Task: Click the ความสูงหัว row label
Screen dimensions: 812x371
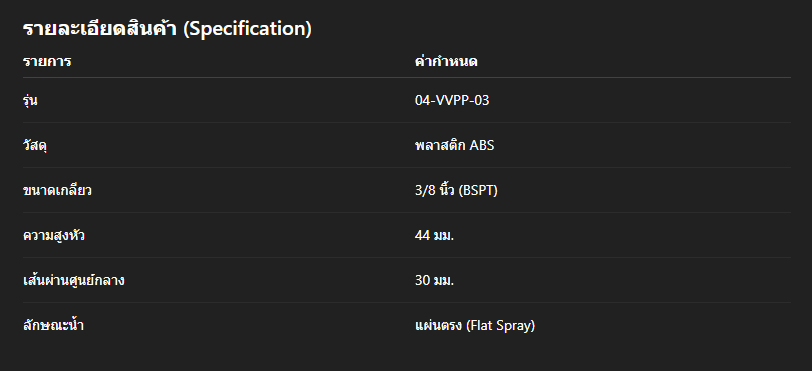Action: (54, 236)
